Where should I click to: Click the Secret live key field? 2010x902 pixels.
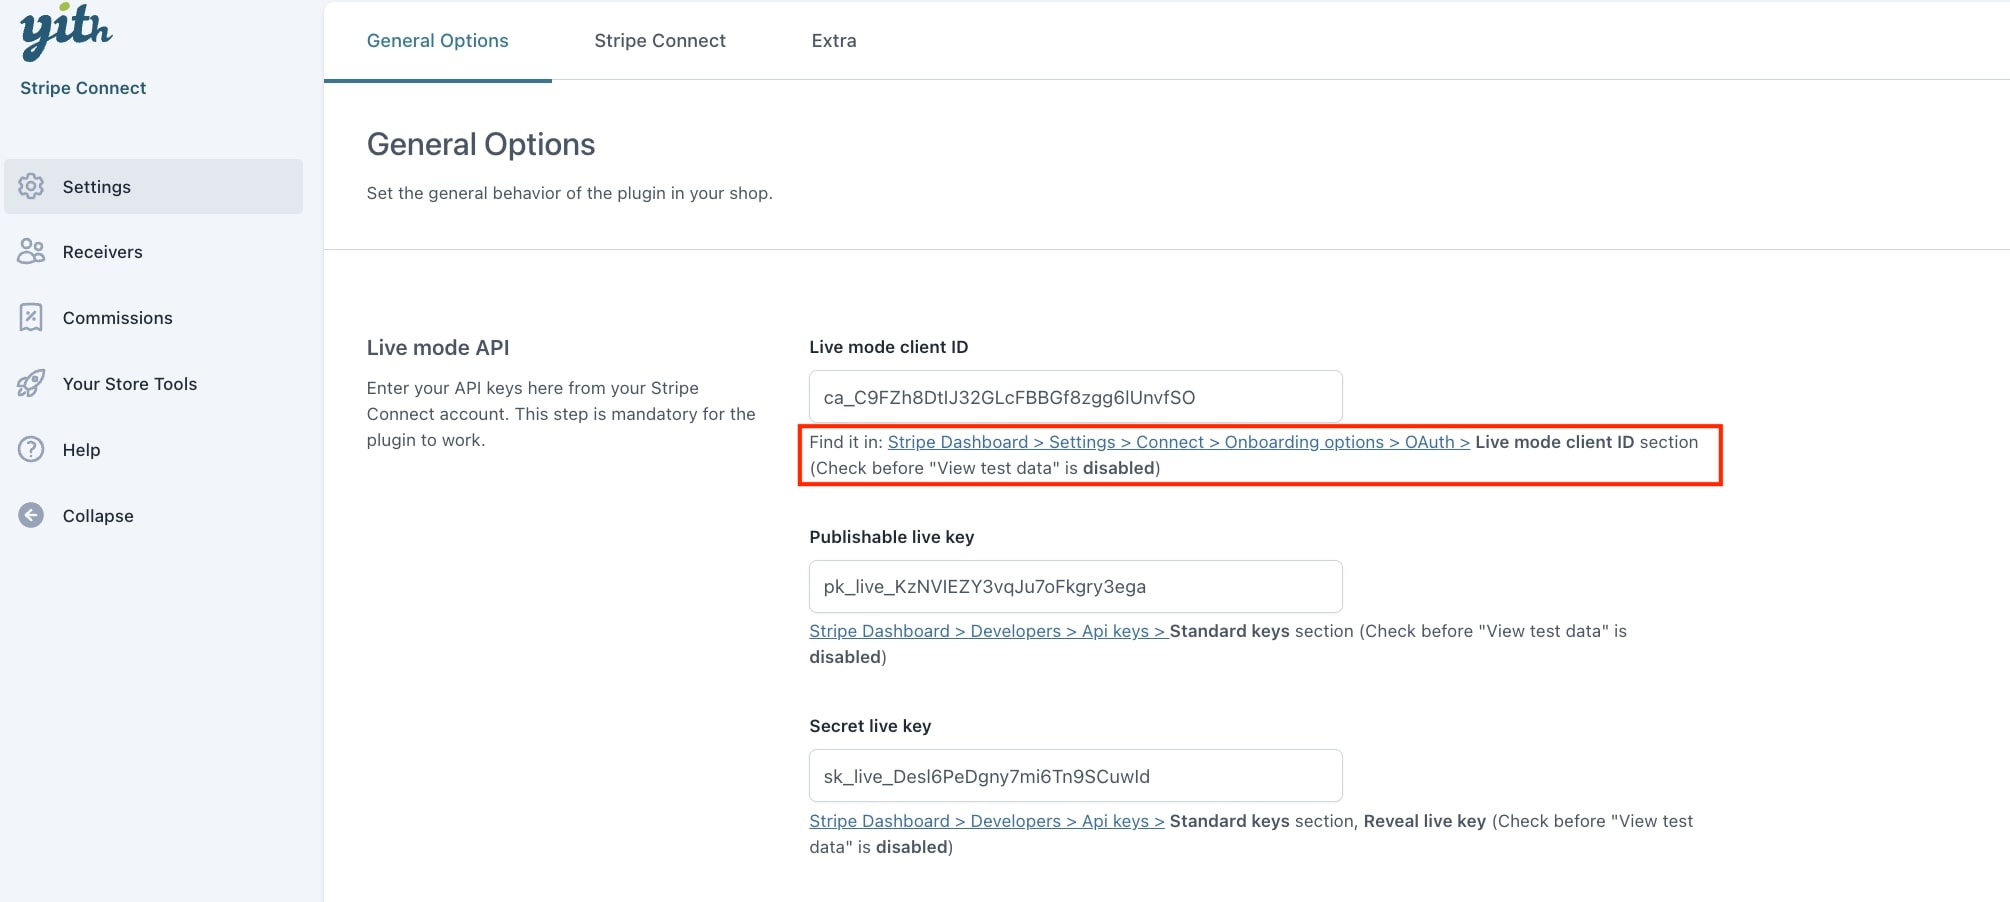click(x=1075, y=776)
